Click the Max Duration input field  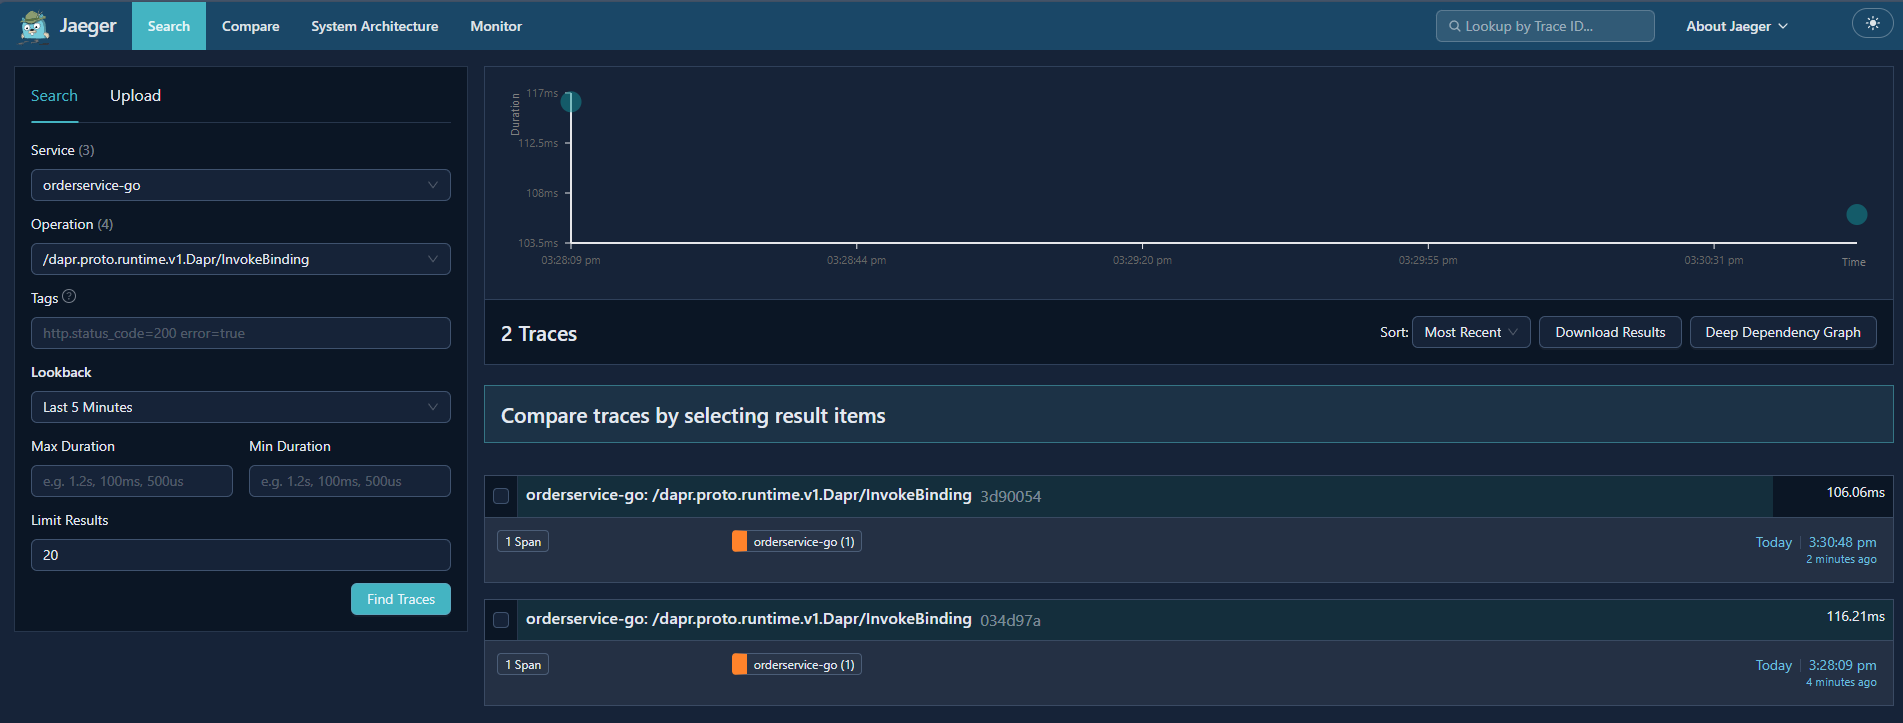132,481
